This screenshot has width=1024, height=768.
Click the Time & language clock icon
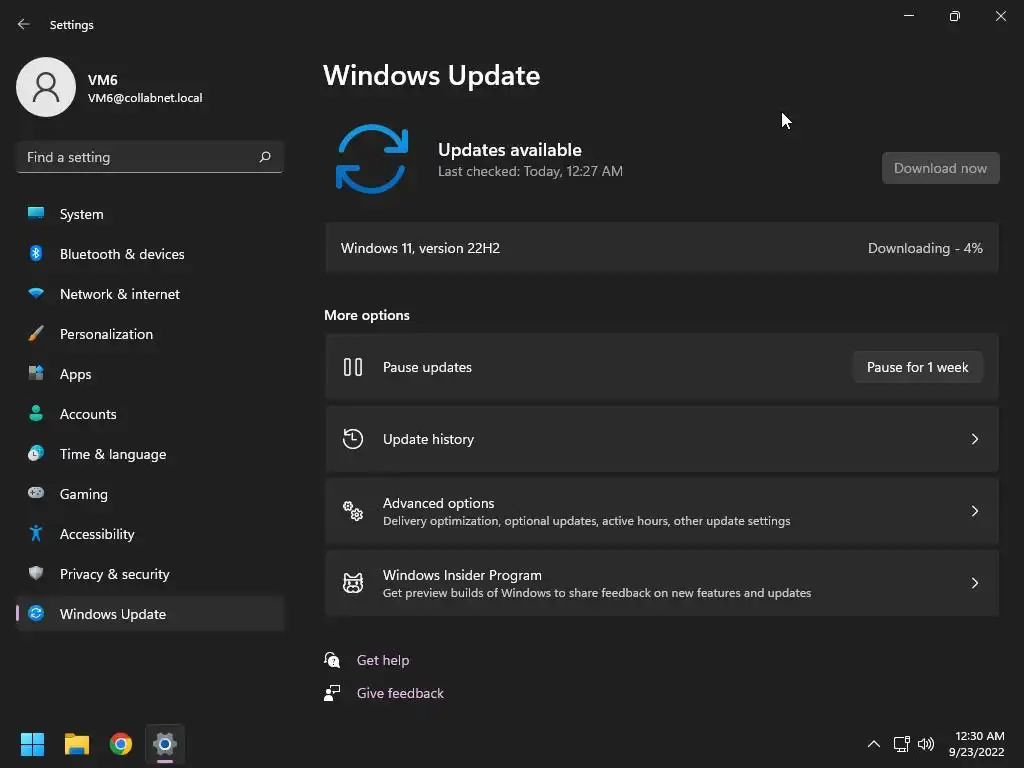36,453
